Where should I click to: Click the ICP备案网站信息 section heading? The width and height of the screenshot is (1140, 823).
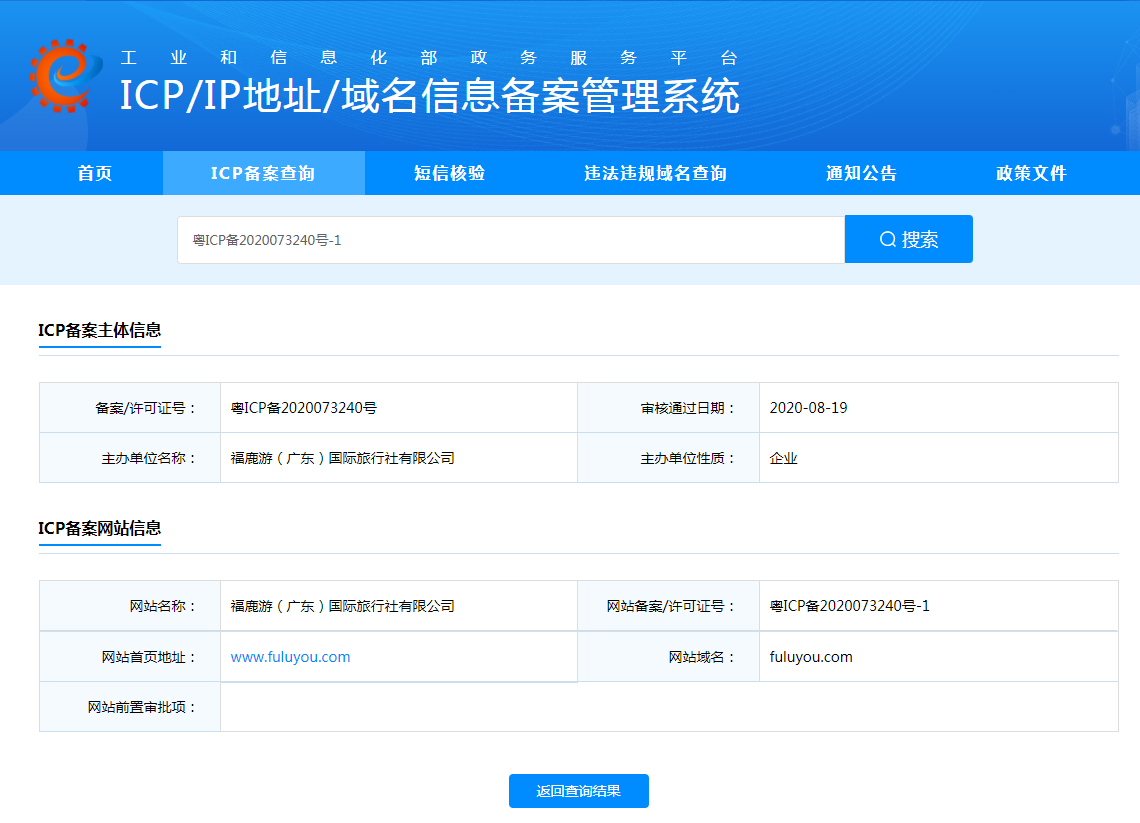click(99, 530)
